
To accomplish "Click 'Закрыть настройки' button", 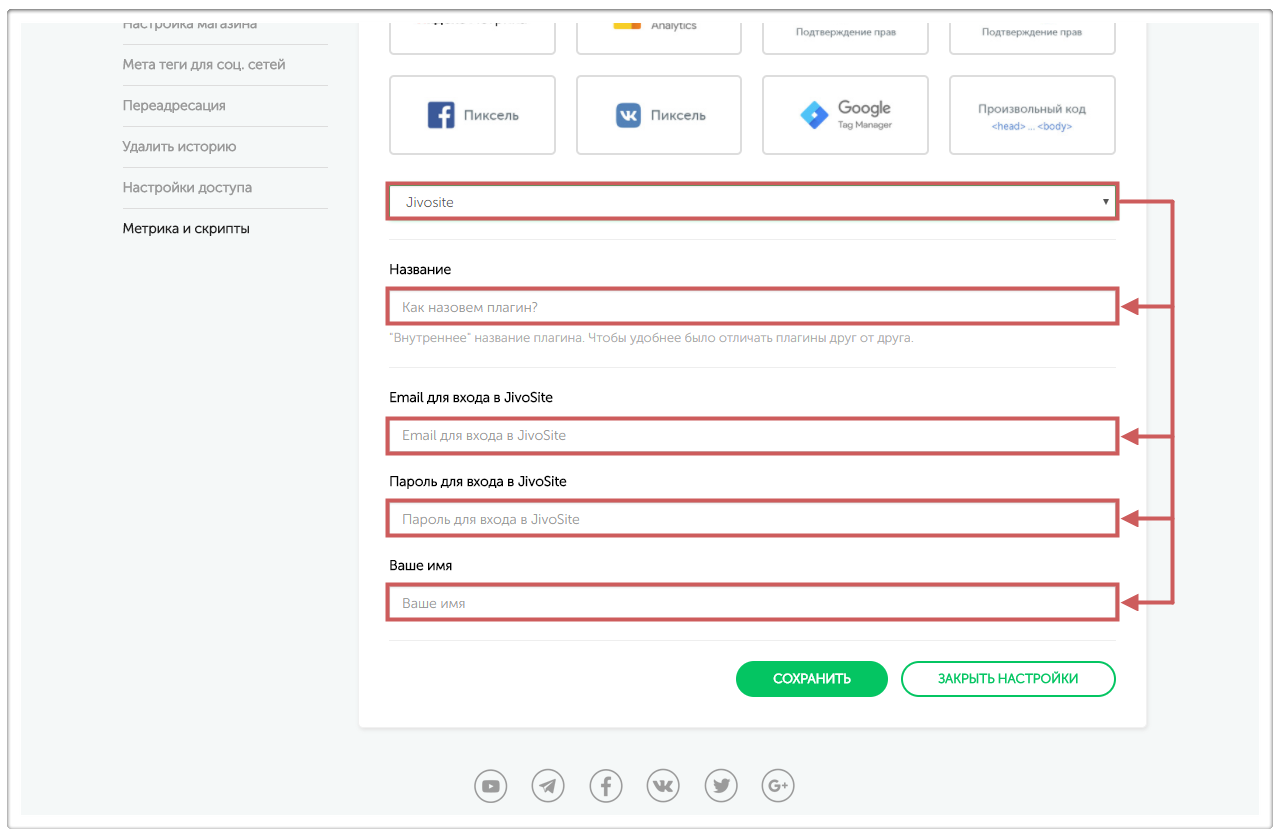I will [1007, 679].
